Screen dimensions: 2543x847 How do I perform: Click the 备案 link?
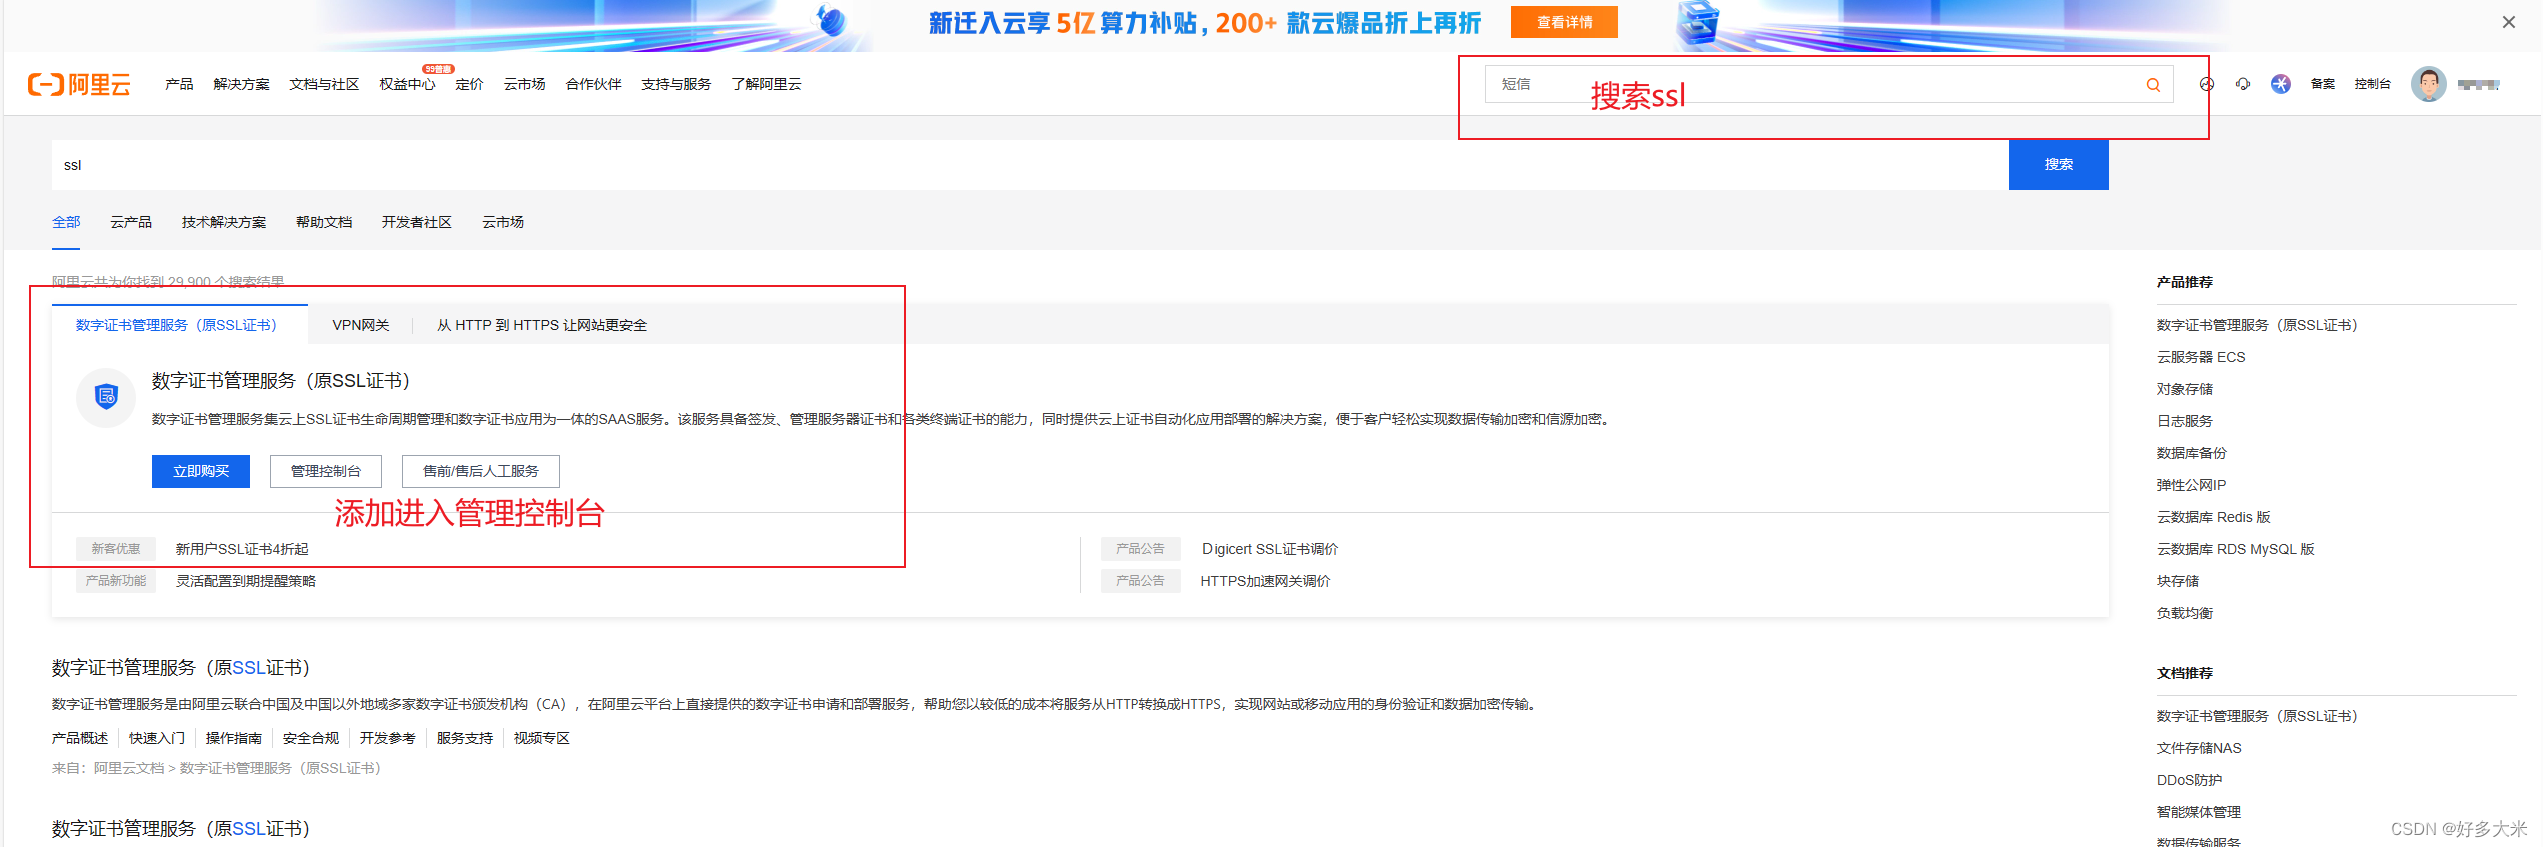pos(2322,84)
